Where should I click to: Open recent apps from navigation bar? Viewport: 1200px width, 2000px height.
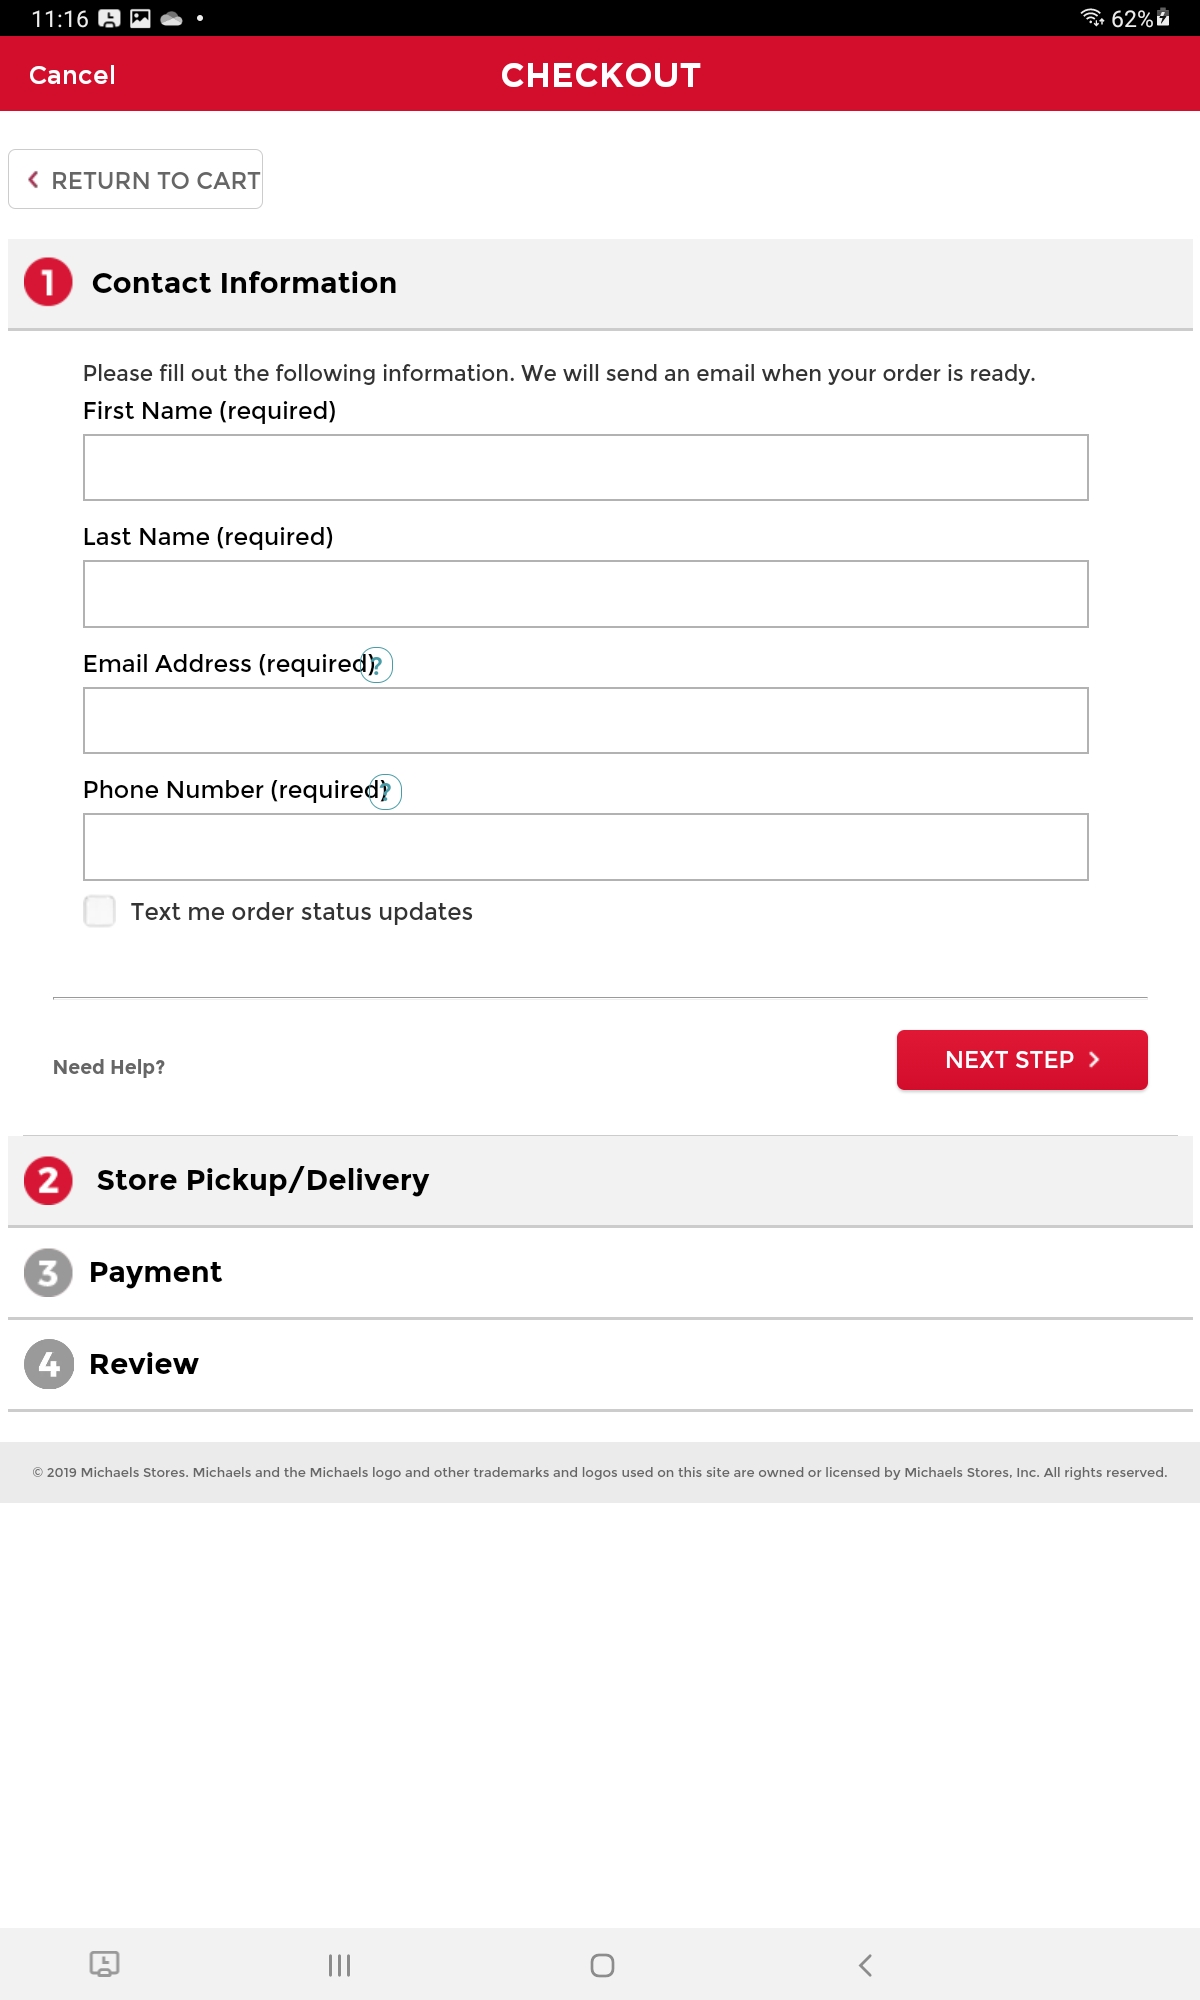(x=339, y=1965)
